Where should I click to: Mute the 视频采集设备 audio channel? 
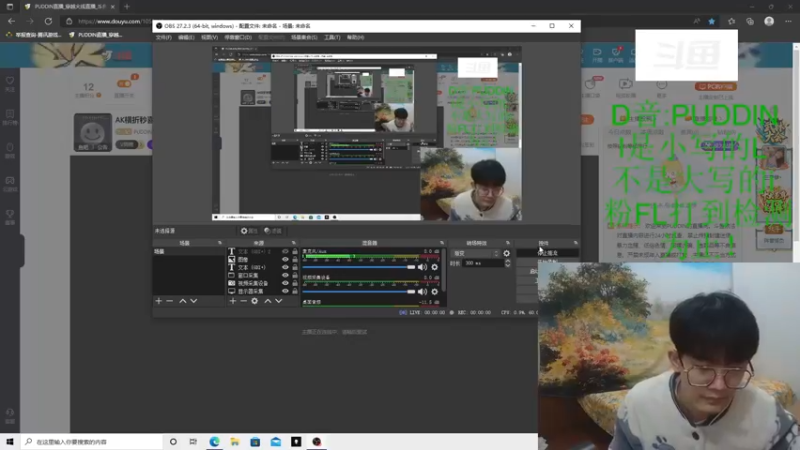tap(422, 291)
